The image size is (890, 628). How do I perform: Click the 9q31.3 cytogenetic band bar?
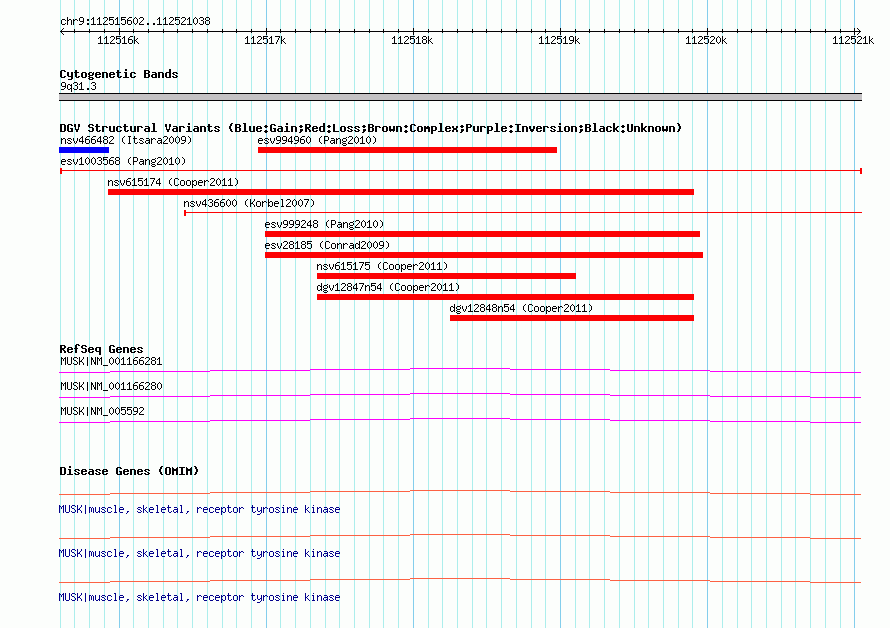tap(460, 97)
